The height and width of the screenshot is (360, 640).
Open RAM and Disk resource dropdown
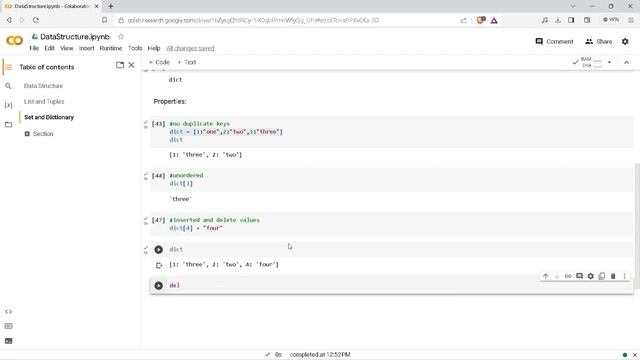[x=609, y=62]
